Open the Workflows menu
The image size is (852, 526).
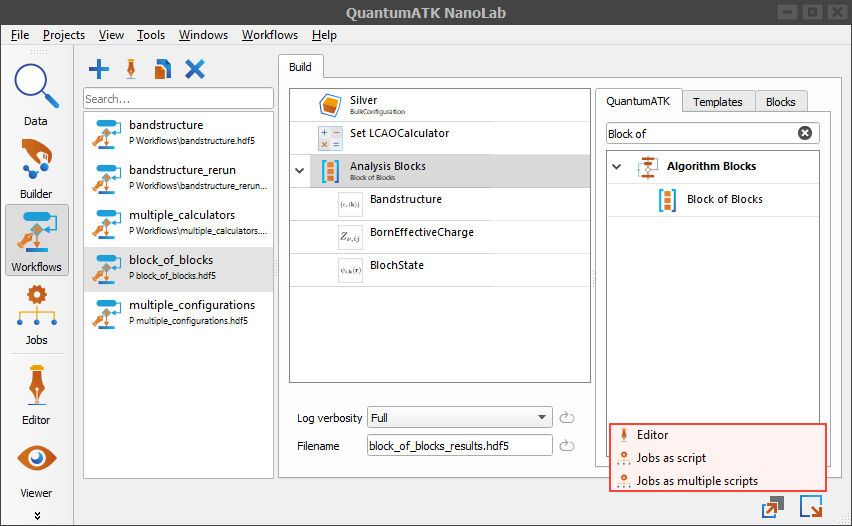[x=270, y=35]
